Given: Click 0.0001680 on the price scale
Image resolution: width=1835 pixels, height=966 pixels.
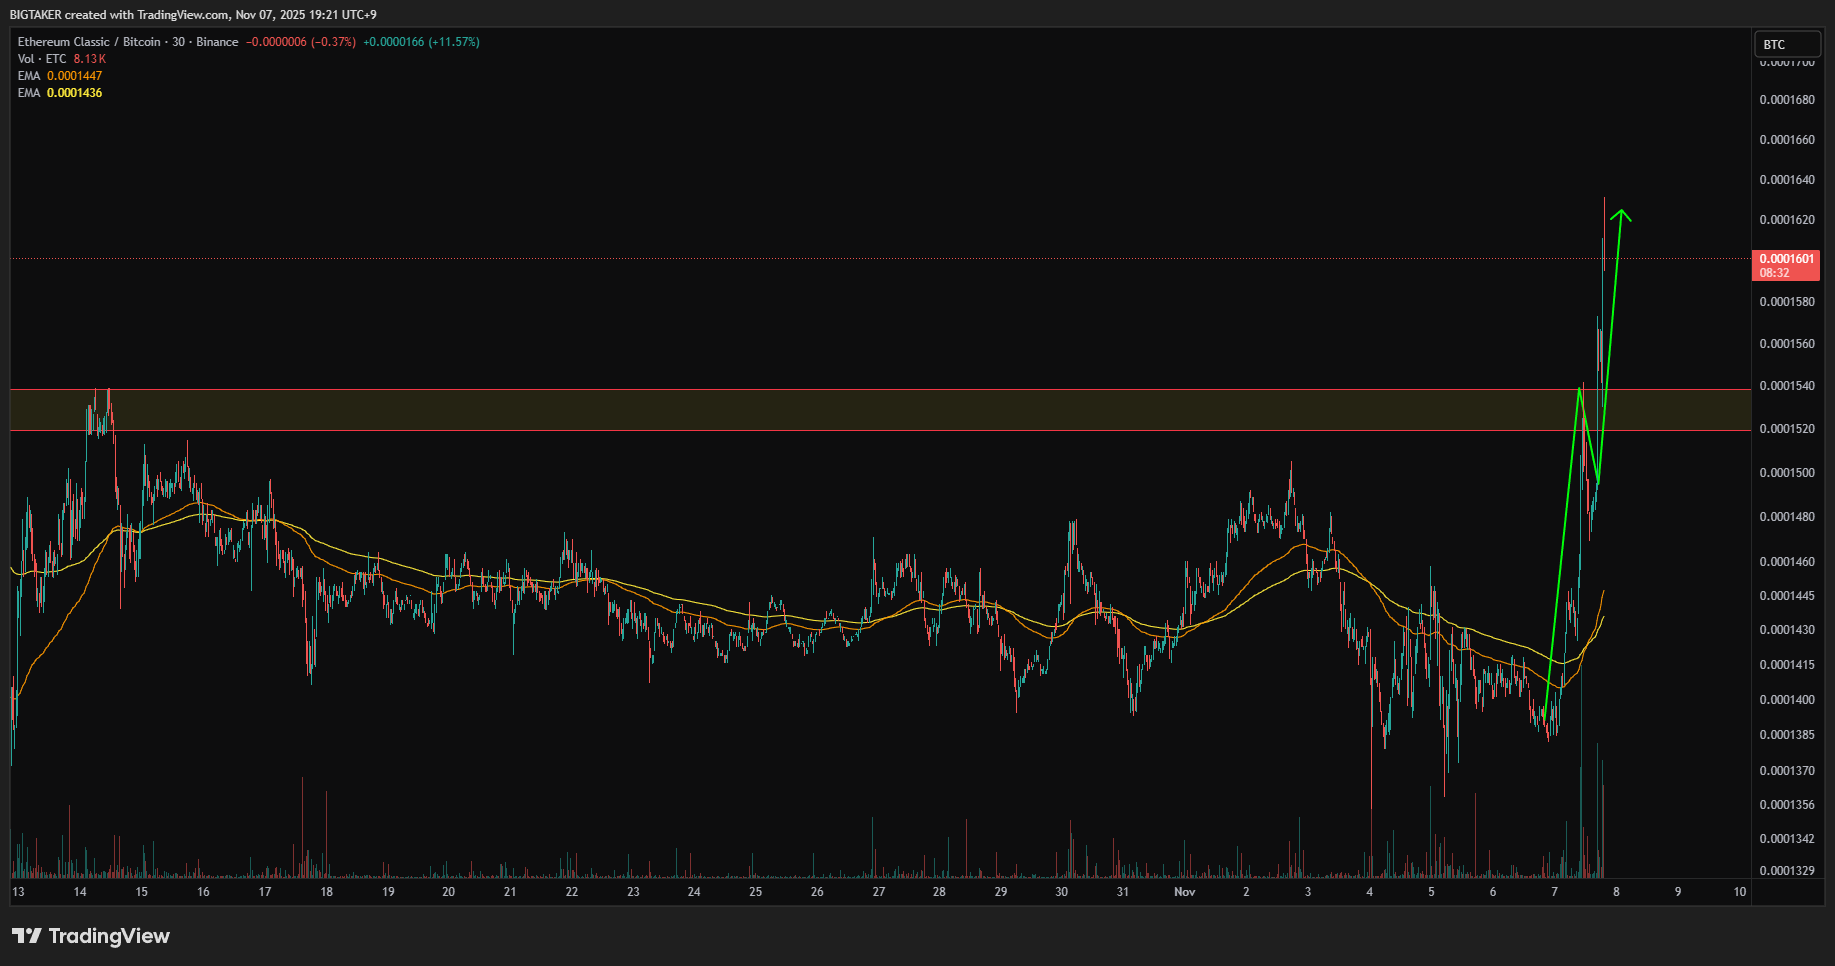Looking at the screenshot, I should point(1787,100).
